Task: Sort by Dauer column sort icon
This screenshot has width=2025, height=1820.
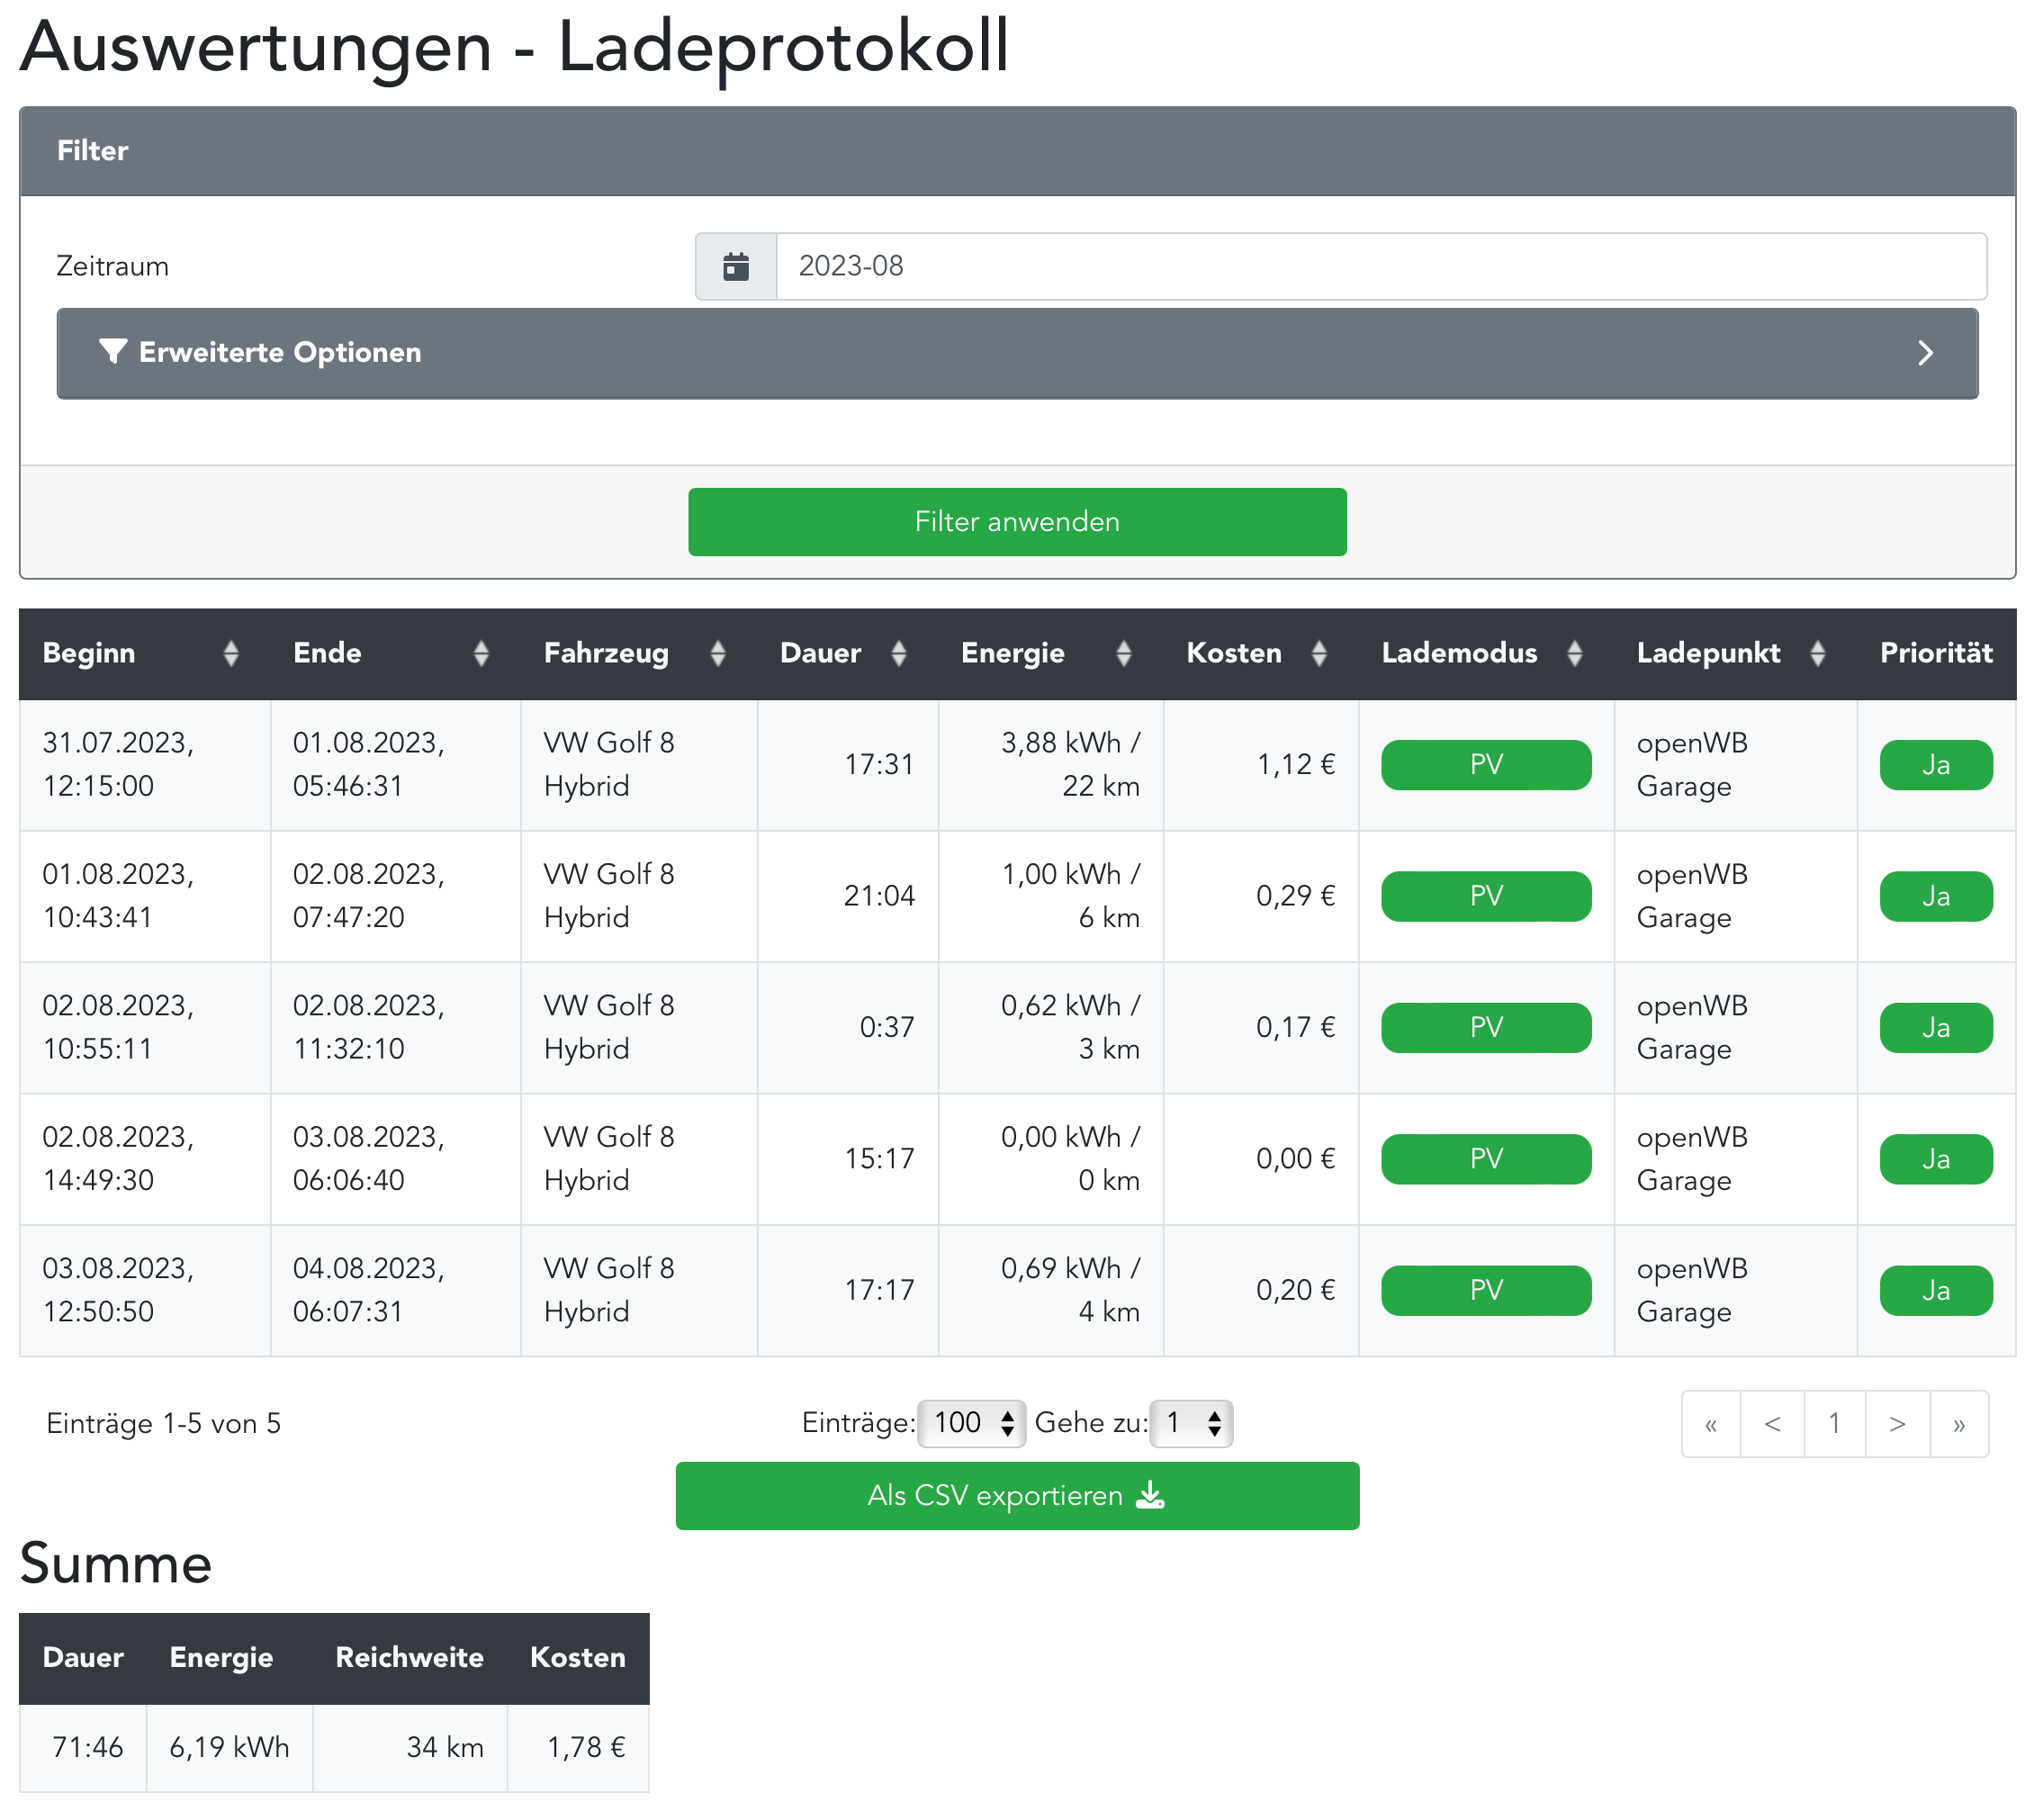Action: pos(898,653)
